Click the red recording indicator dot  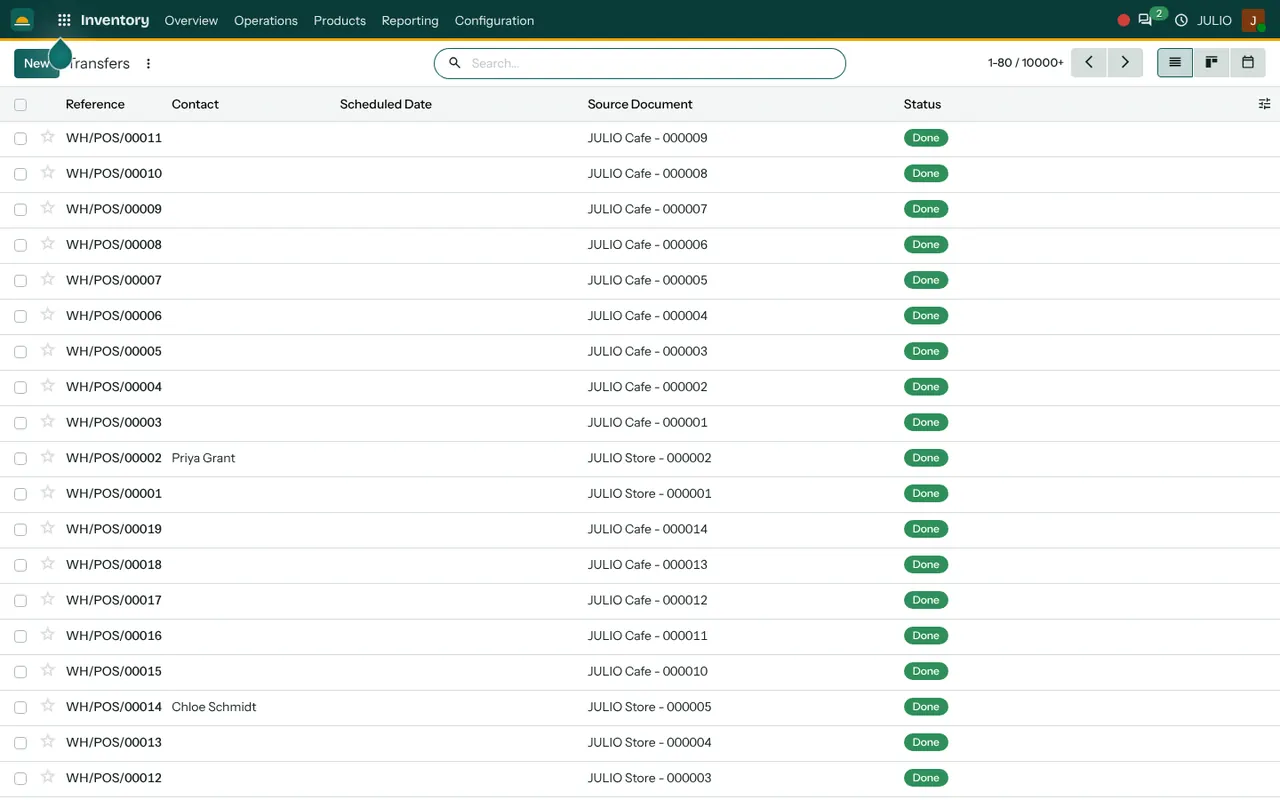click(x=1124, y=20)
